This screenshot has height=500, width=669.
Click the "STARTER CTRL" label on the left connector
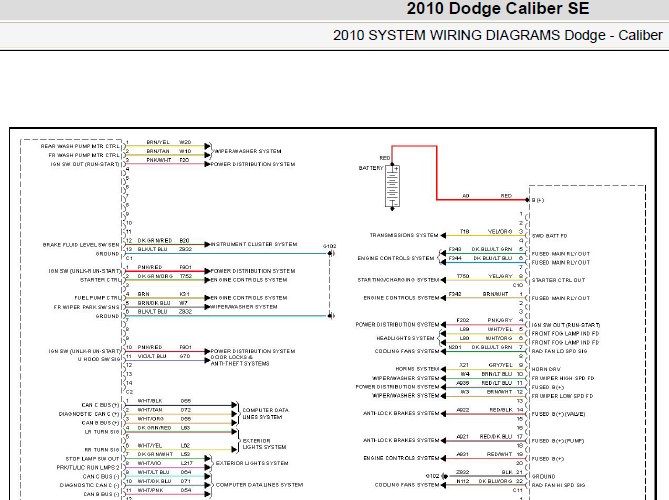click(x=100, y=280)
